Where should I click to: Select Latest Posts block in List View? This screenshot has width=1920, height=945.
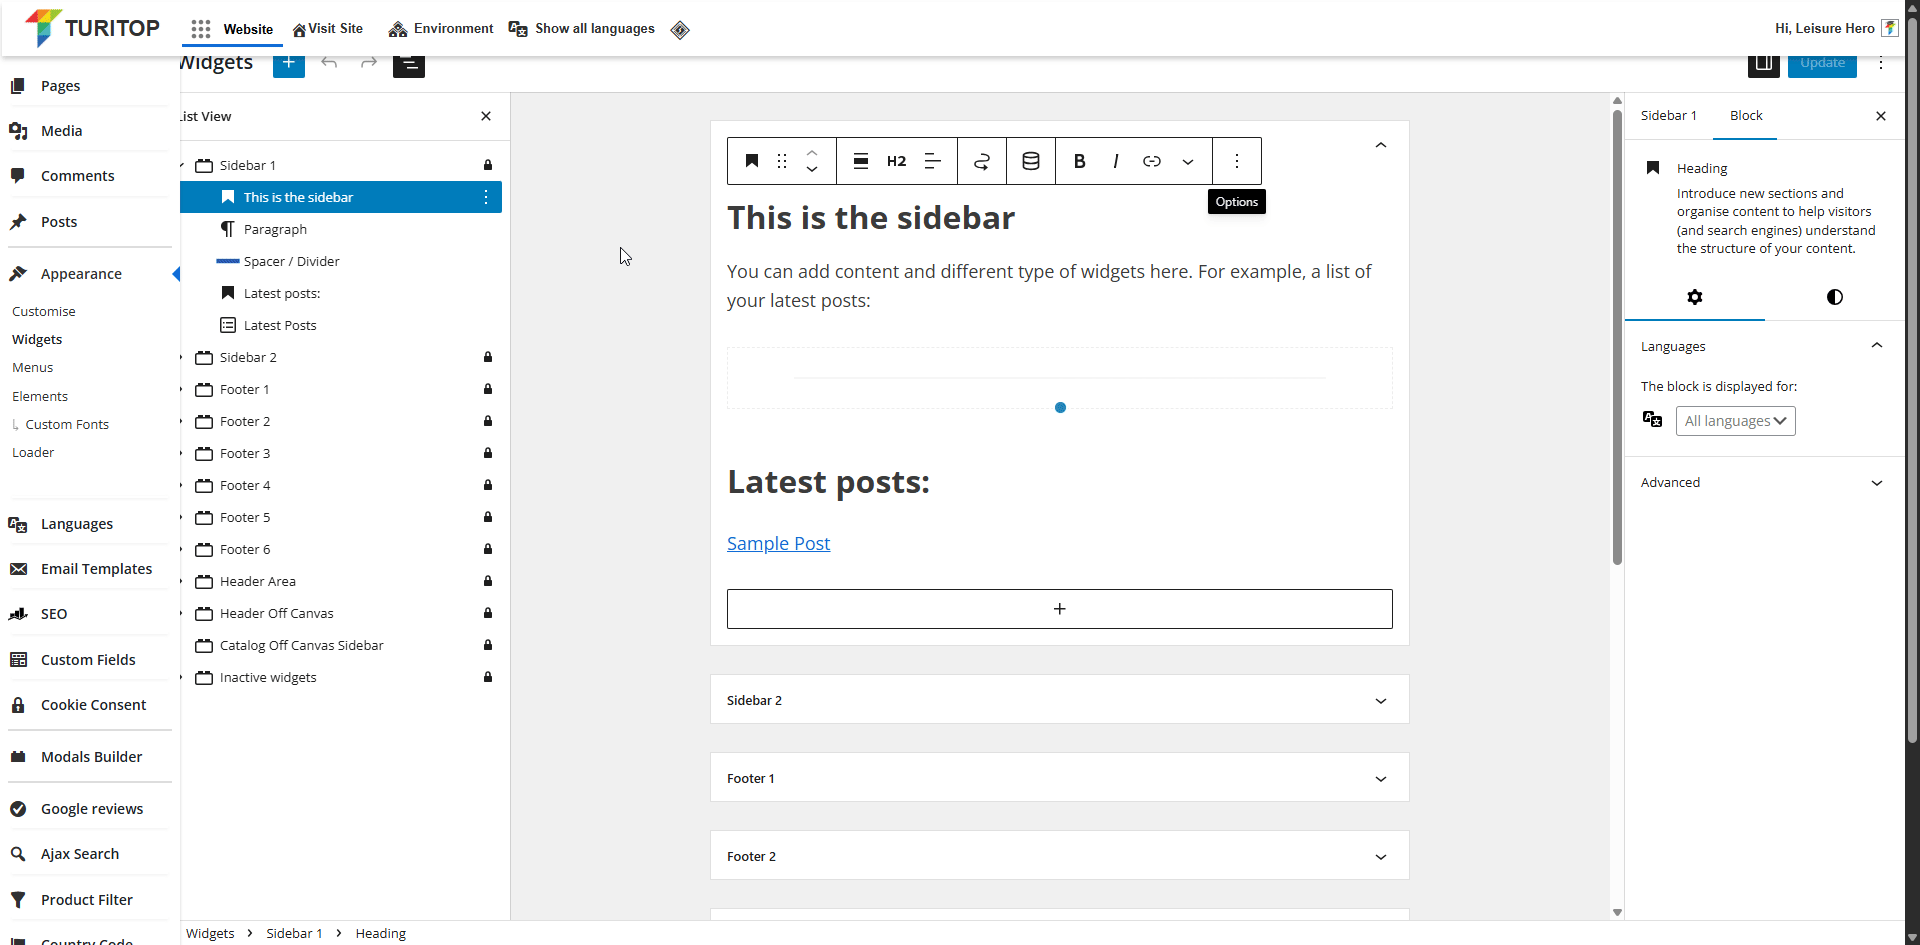(280, 325)
